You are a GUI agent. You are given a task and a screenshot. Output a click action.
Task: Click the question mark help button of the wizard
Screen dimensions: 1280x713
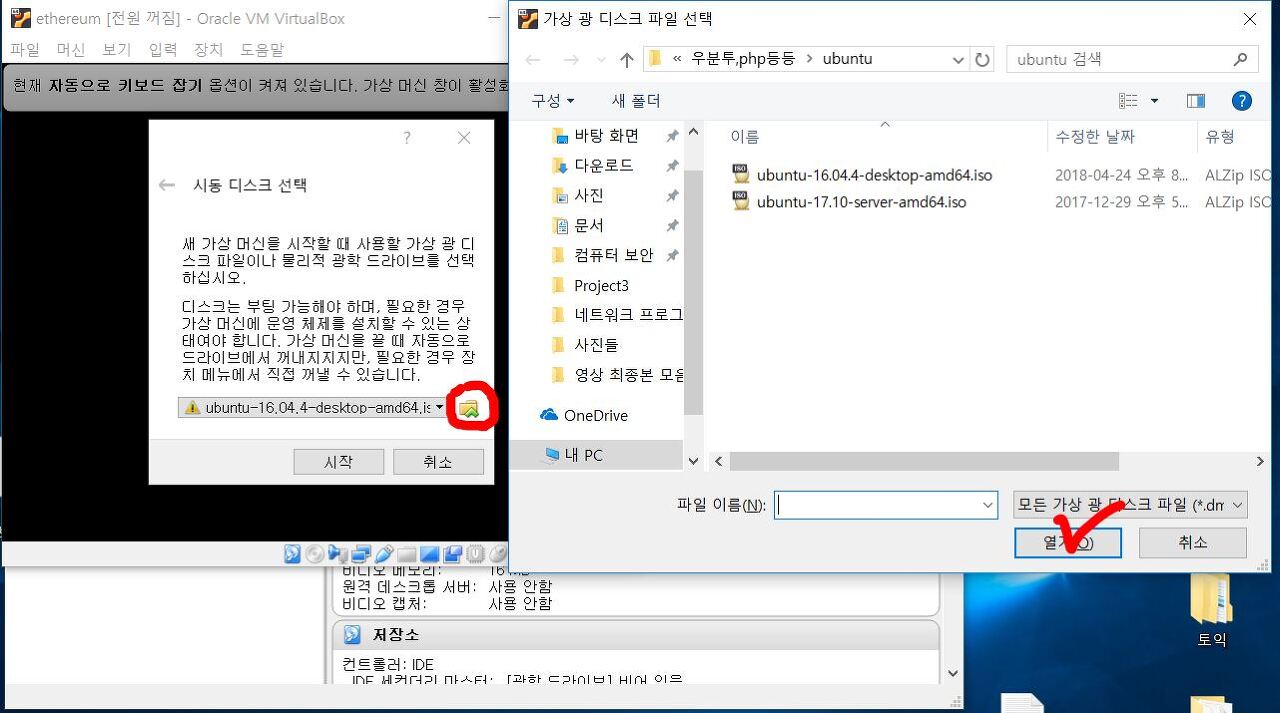tap(407, 138)
